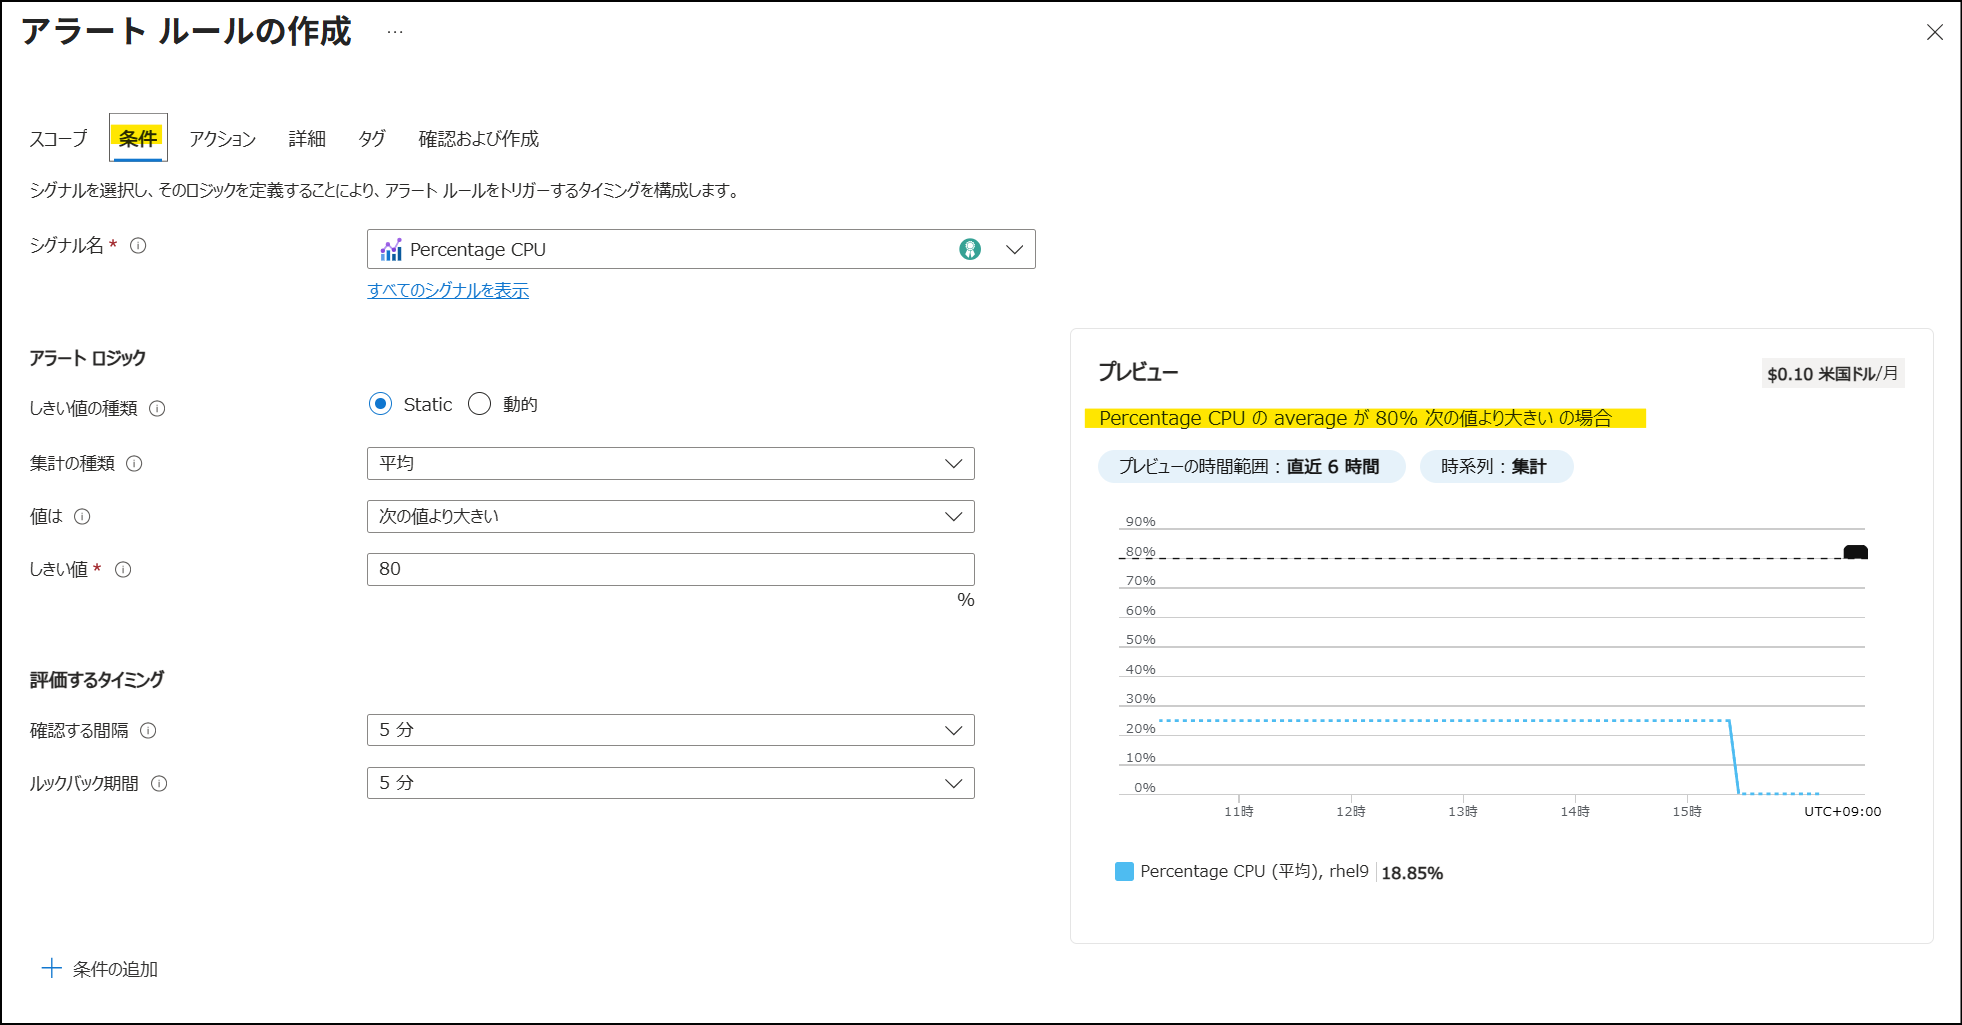Click the プレビュー panel heading
This screenshot has width=1962, height=1025.
click(1138, 372)
